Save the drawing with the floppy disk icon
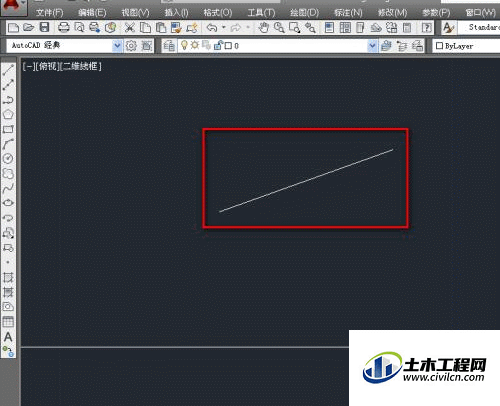The height and width of the screenshot is (406, 500). click(x=44, y=27)
